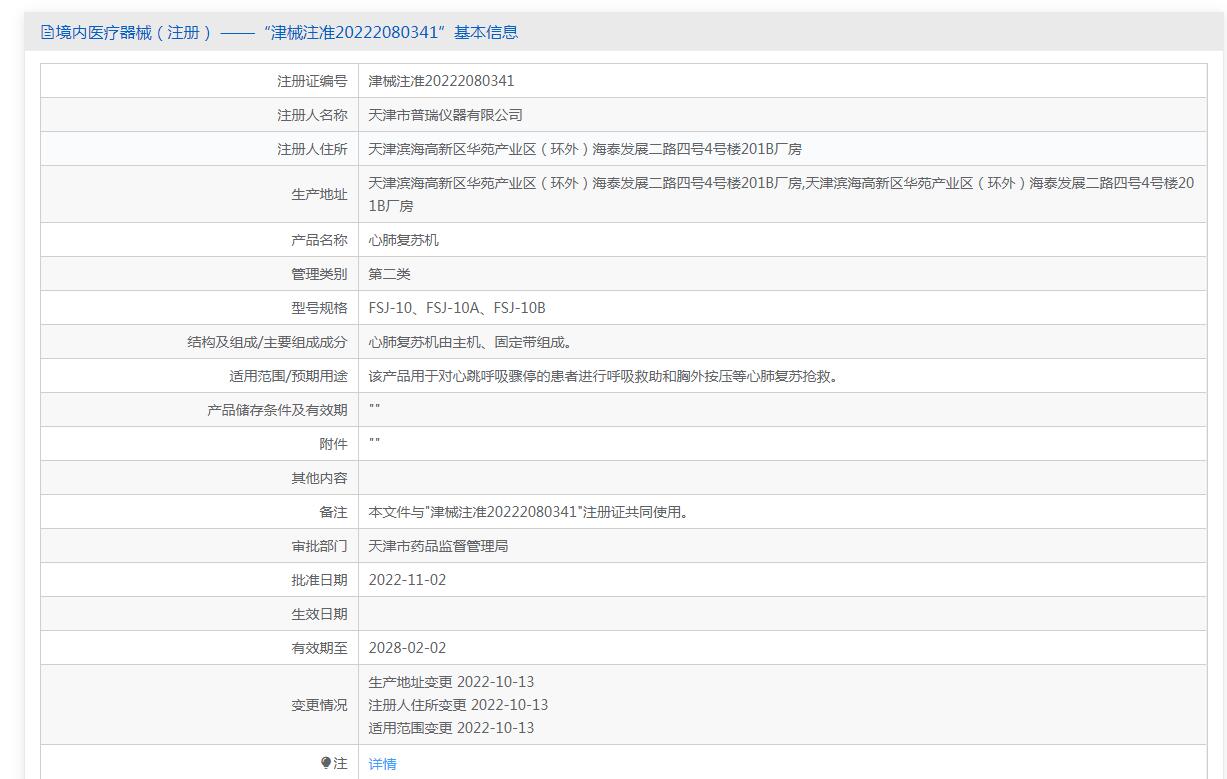
Task: Select model value FSJ-10、FSJ-10A、FSJ-10B
Action: [457, 308]
